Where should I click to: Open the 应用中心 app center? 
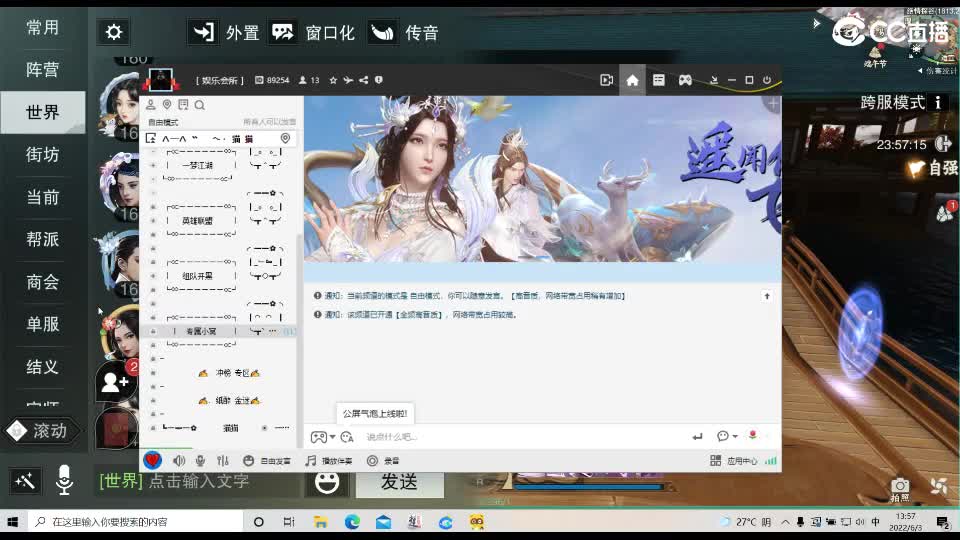[x=733, y=460]
